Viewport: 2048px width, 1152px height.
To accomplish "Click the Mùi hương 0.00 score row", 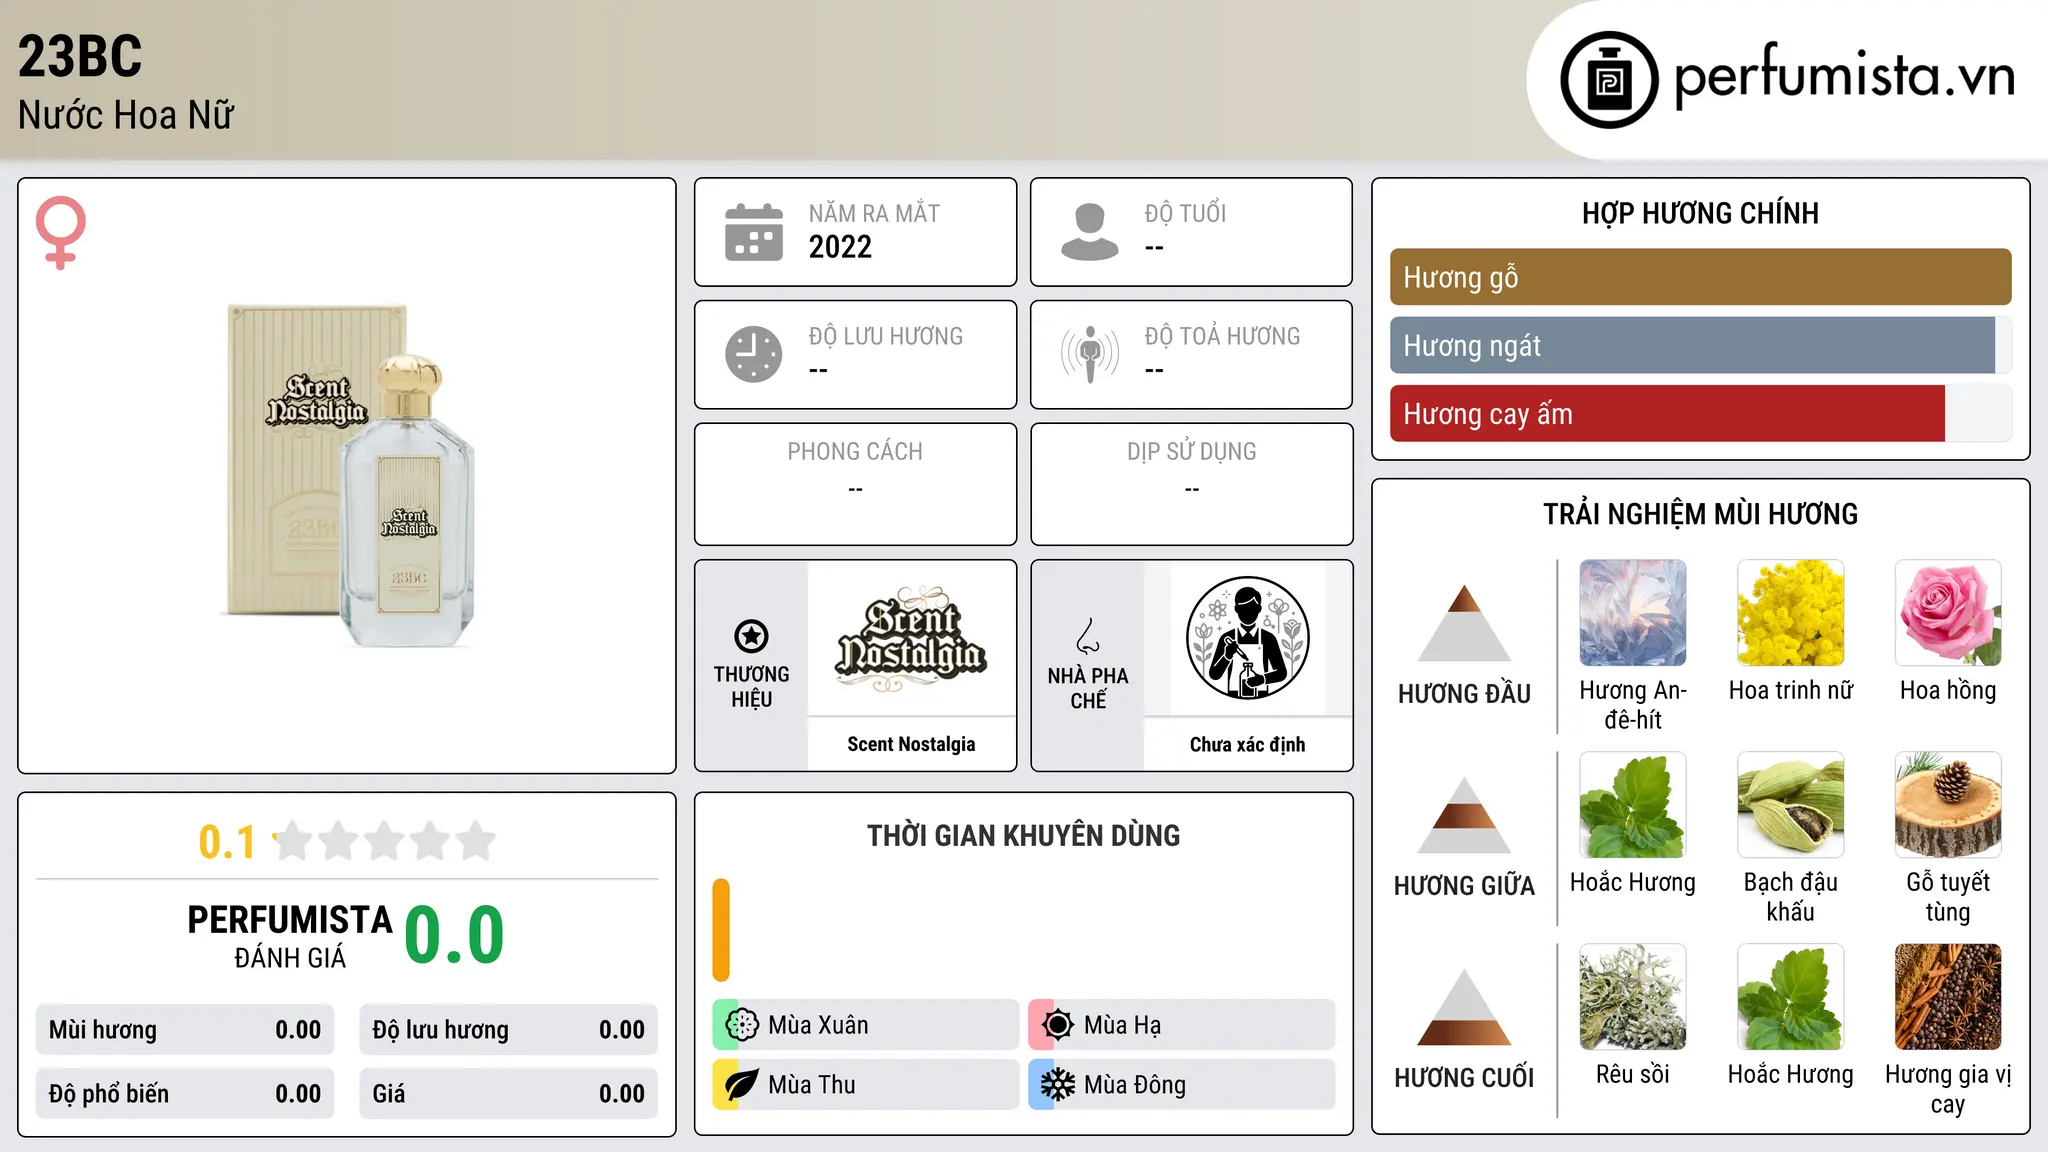I will [x=185, y=1030].
